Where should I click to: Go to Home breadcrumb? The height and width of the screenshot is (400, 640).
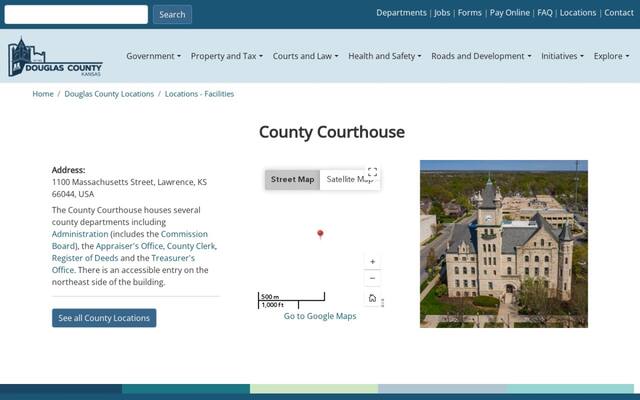(x=43, y=94)
